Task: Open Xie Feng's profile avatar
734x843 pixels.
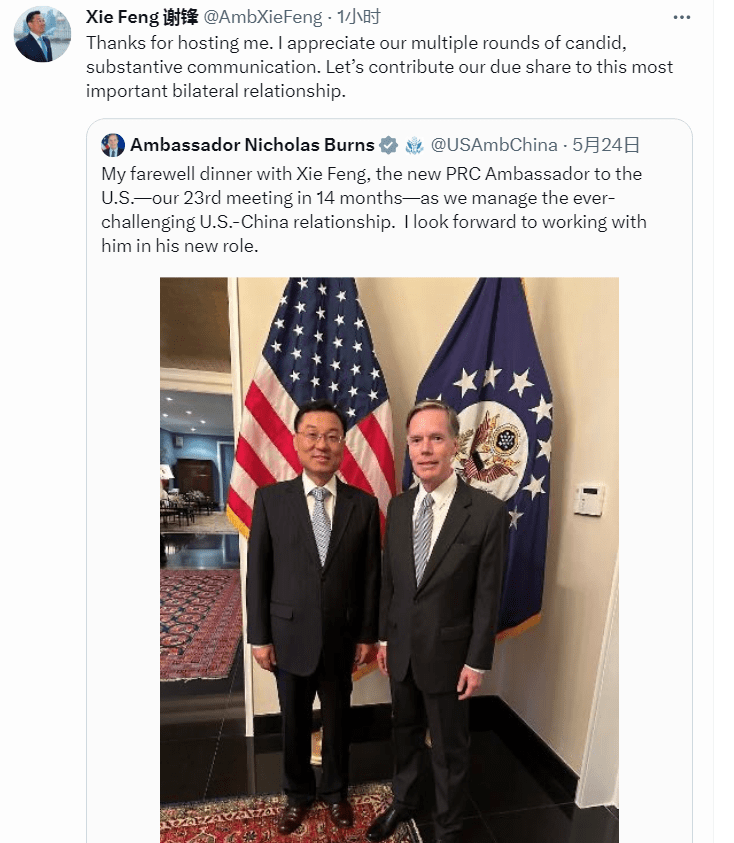Action: pyautogui.click(x=42, y=34)
